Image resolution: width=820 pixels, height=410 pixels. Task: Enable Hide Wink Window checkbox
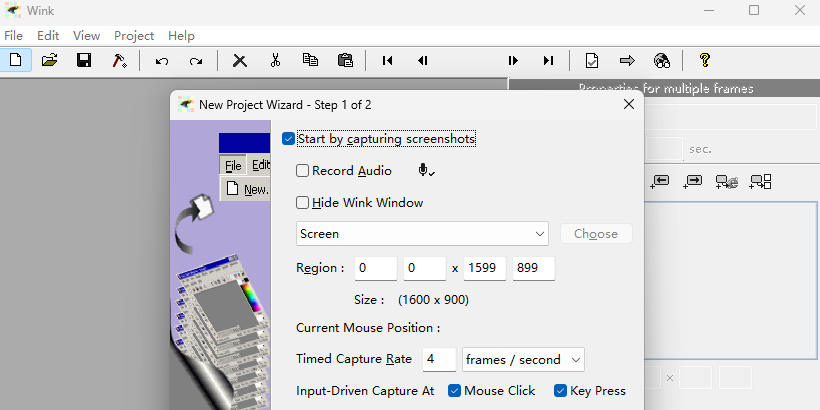(x=302, y=202)
